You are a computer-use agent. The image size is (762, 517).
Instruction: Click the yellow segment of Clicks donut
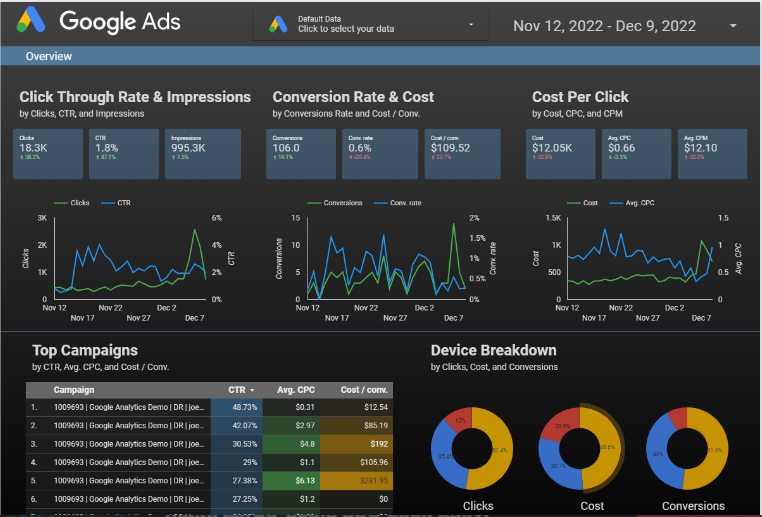point(500,450)
